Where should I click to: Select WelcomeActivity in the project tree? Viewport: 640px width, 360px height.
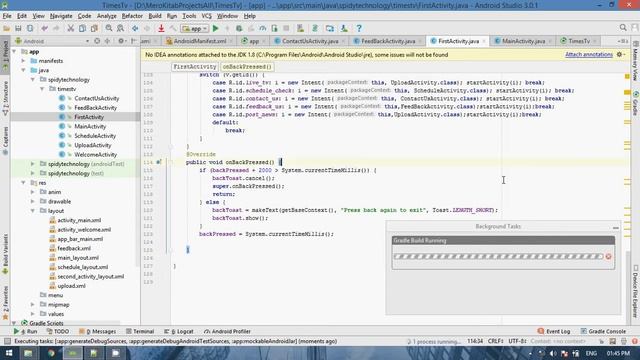[x=96, y=155]
